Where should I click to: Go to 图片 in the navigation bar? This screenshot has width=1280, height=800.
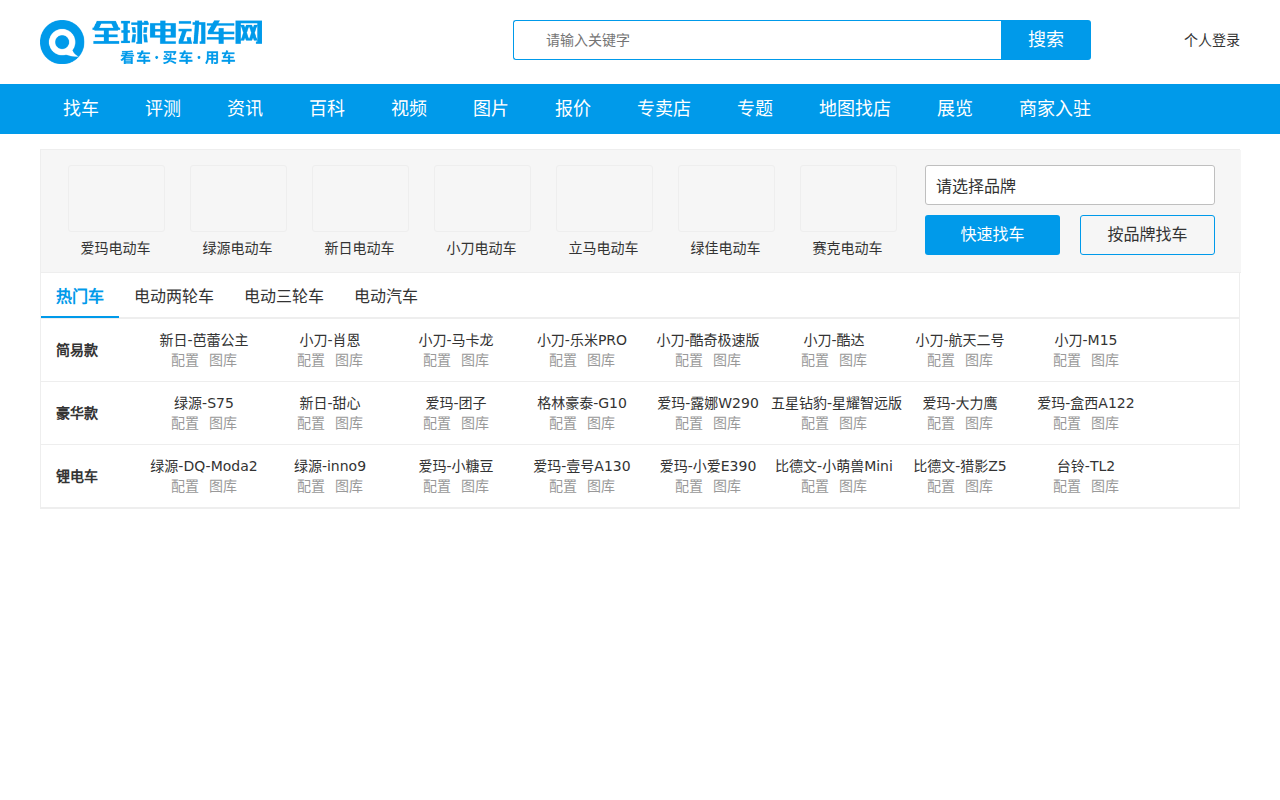click(x=491, y=109)
